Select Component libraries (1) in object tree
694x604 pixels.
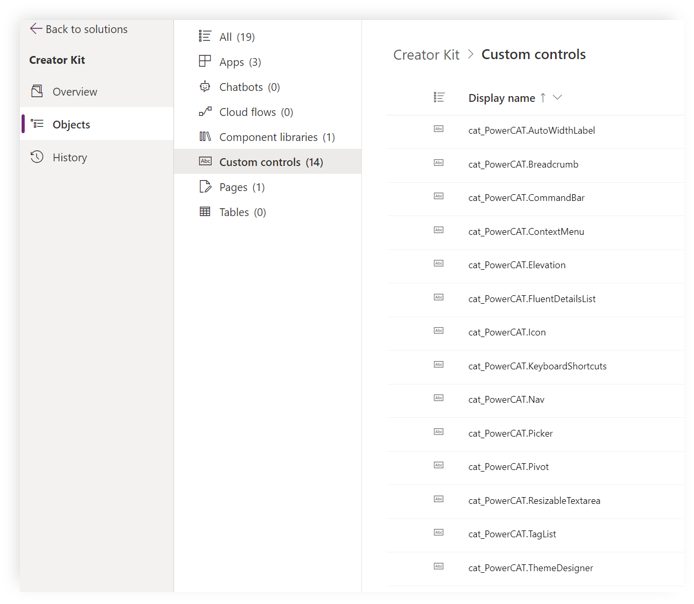(268, 137)
